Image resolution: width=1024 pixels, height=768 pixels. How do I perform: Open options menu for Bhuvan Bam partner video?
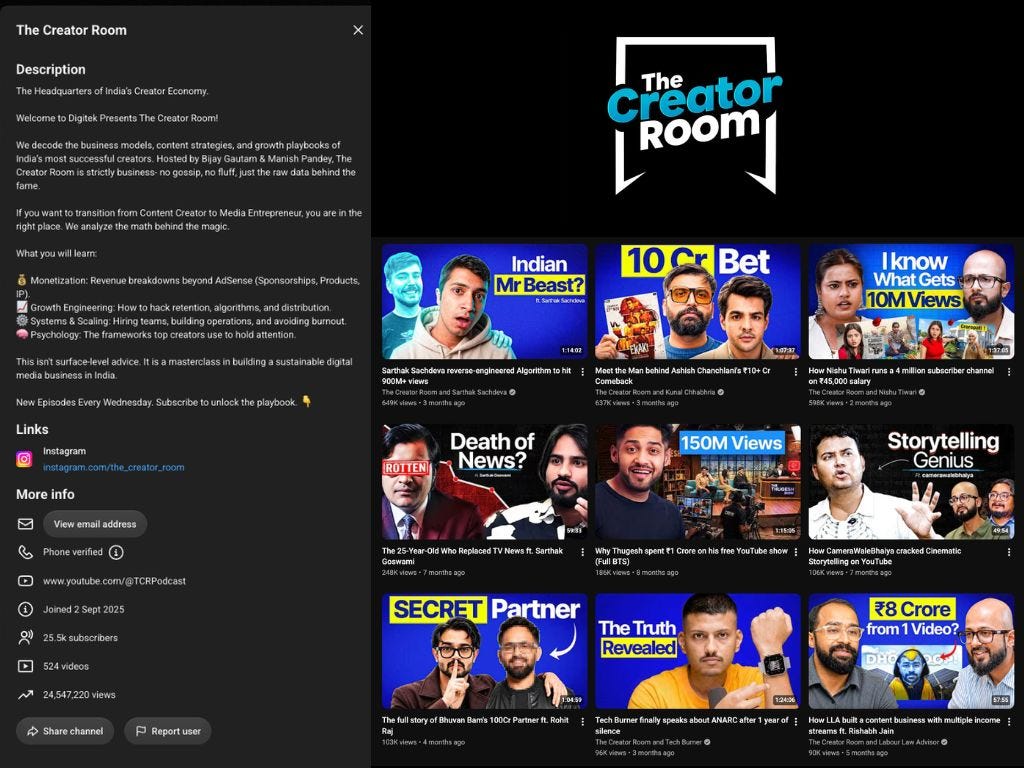[x=583, y=722]
